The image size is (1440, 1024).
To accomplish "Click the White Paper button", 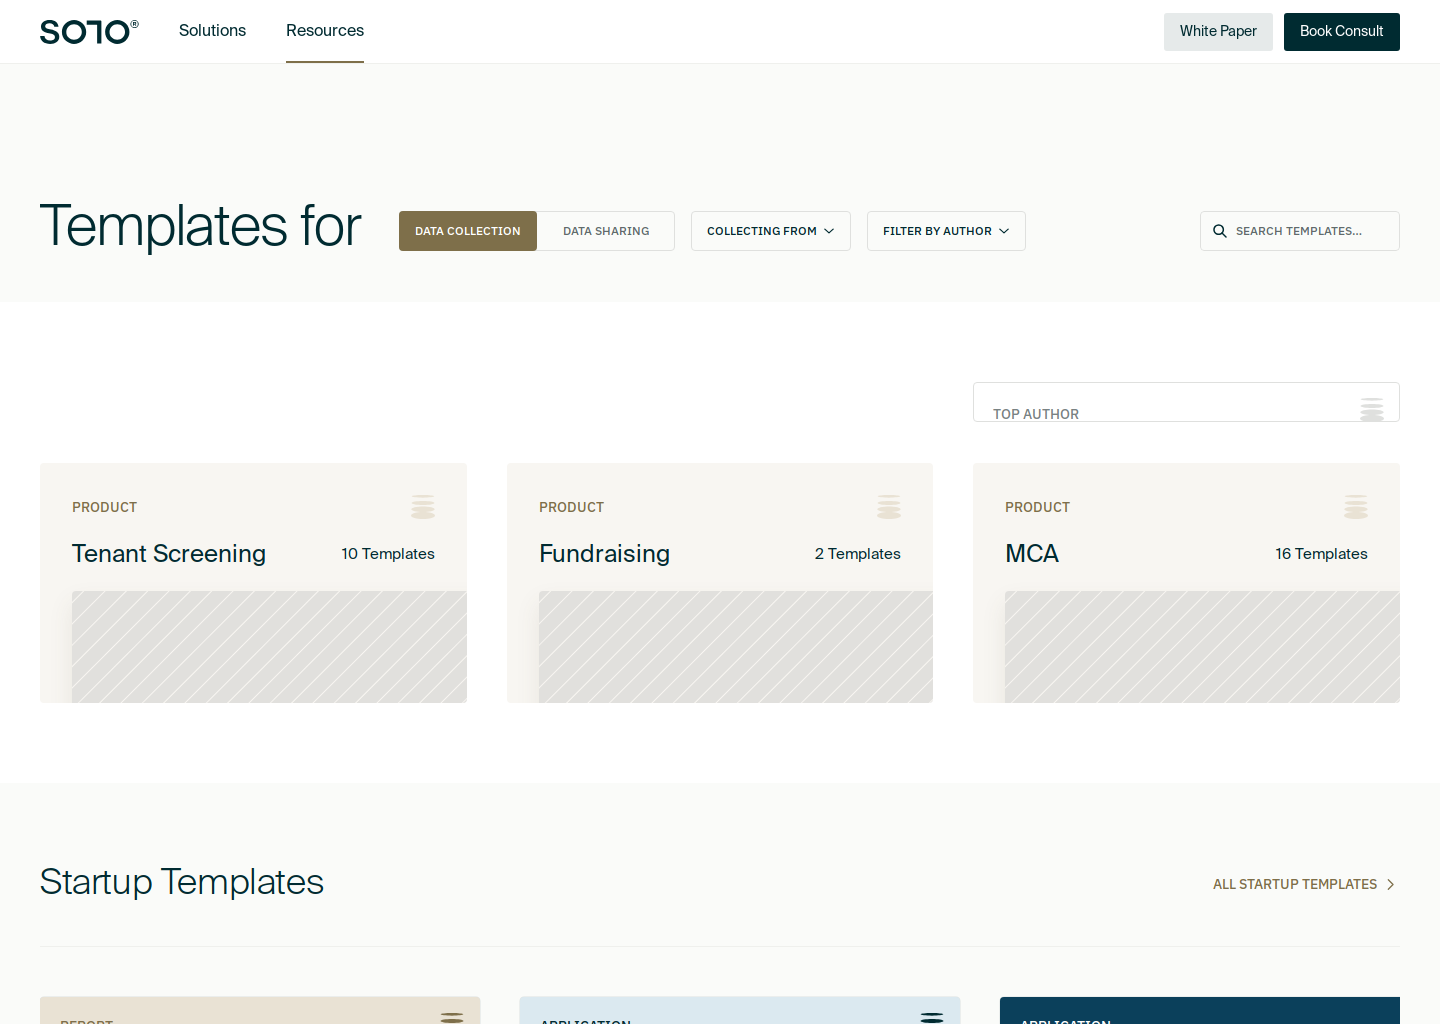I will click(1218, 32).
